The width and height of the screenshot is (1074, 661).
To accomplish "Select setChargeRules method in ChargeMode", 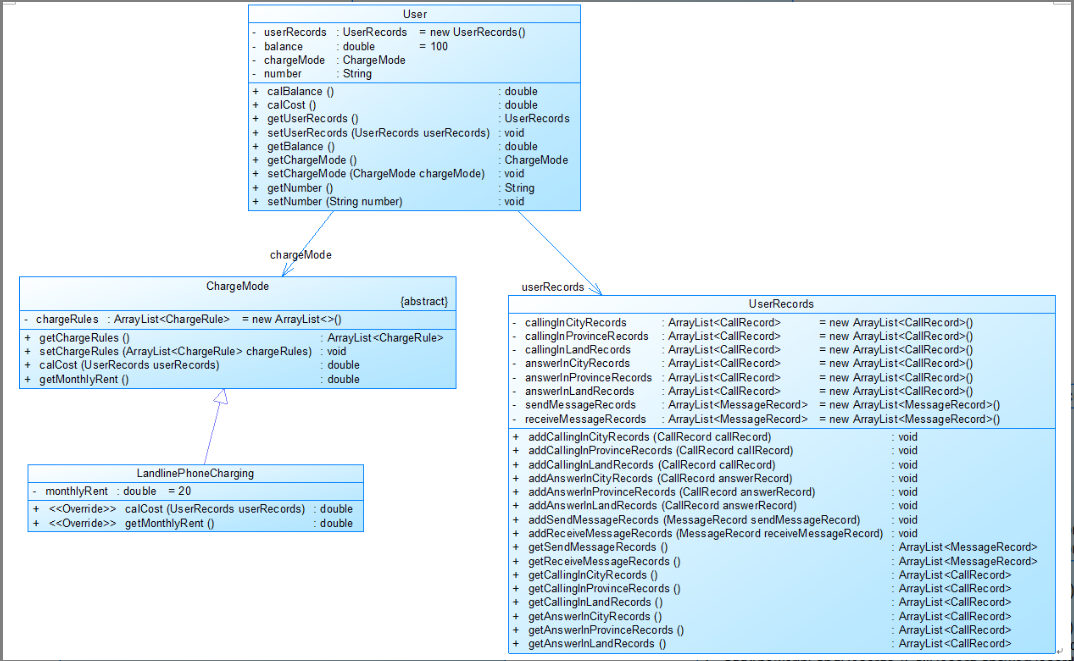I will [x=186, y=351].
